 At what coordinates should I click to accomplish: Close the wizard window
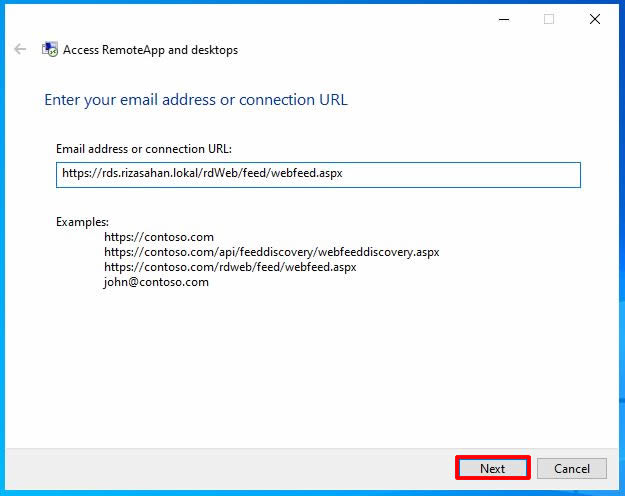(595, 19)
